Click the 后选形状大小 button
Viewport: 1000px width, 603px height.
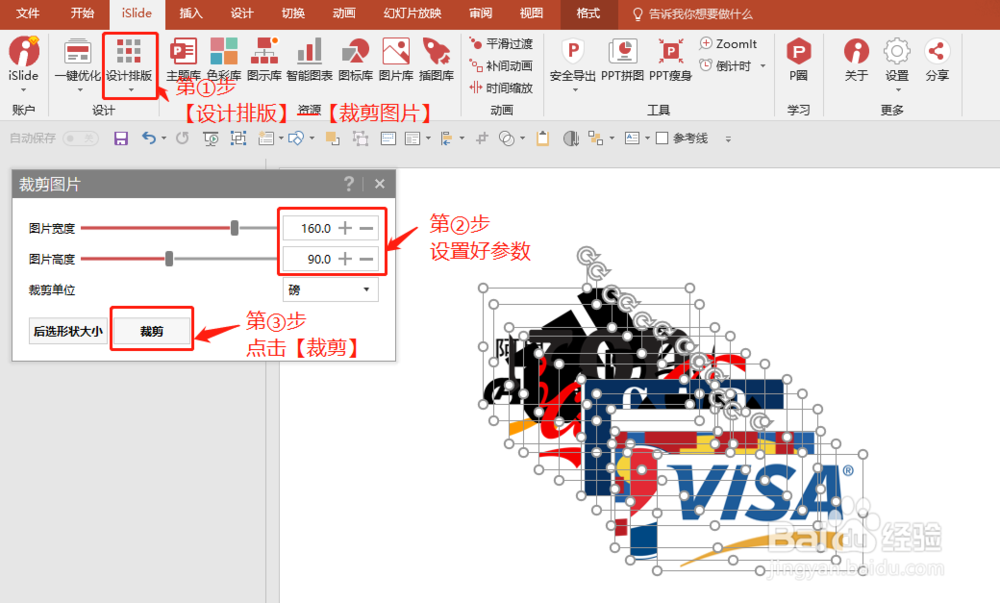[68, 331]
